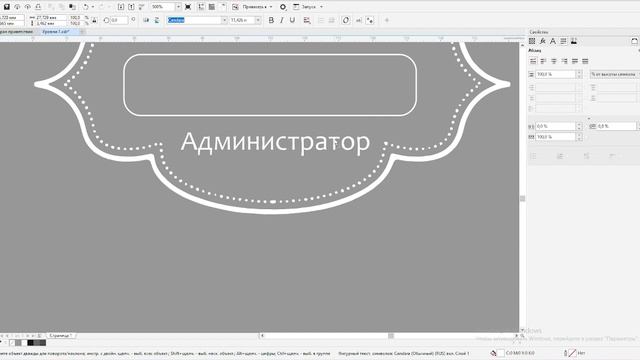Click the Import icon
Screen dimensions: 640x360
click(121, 7)
